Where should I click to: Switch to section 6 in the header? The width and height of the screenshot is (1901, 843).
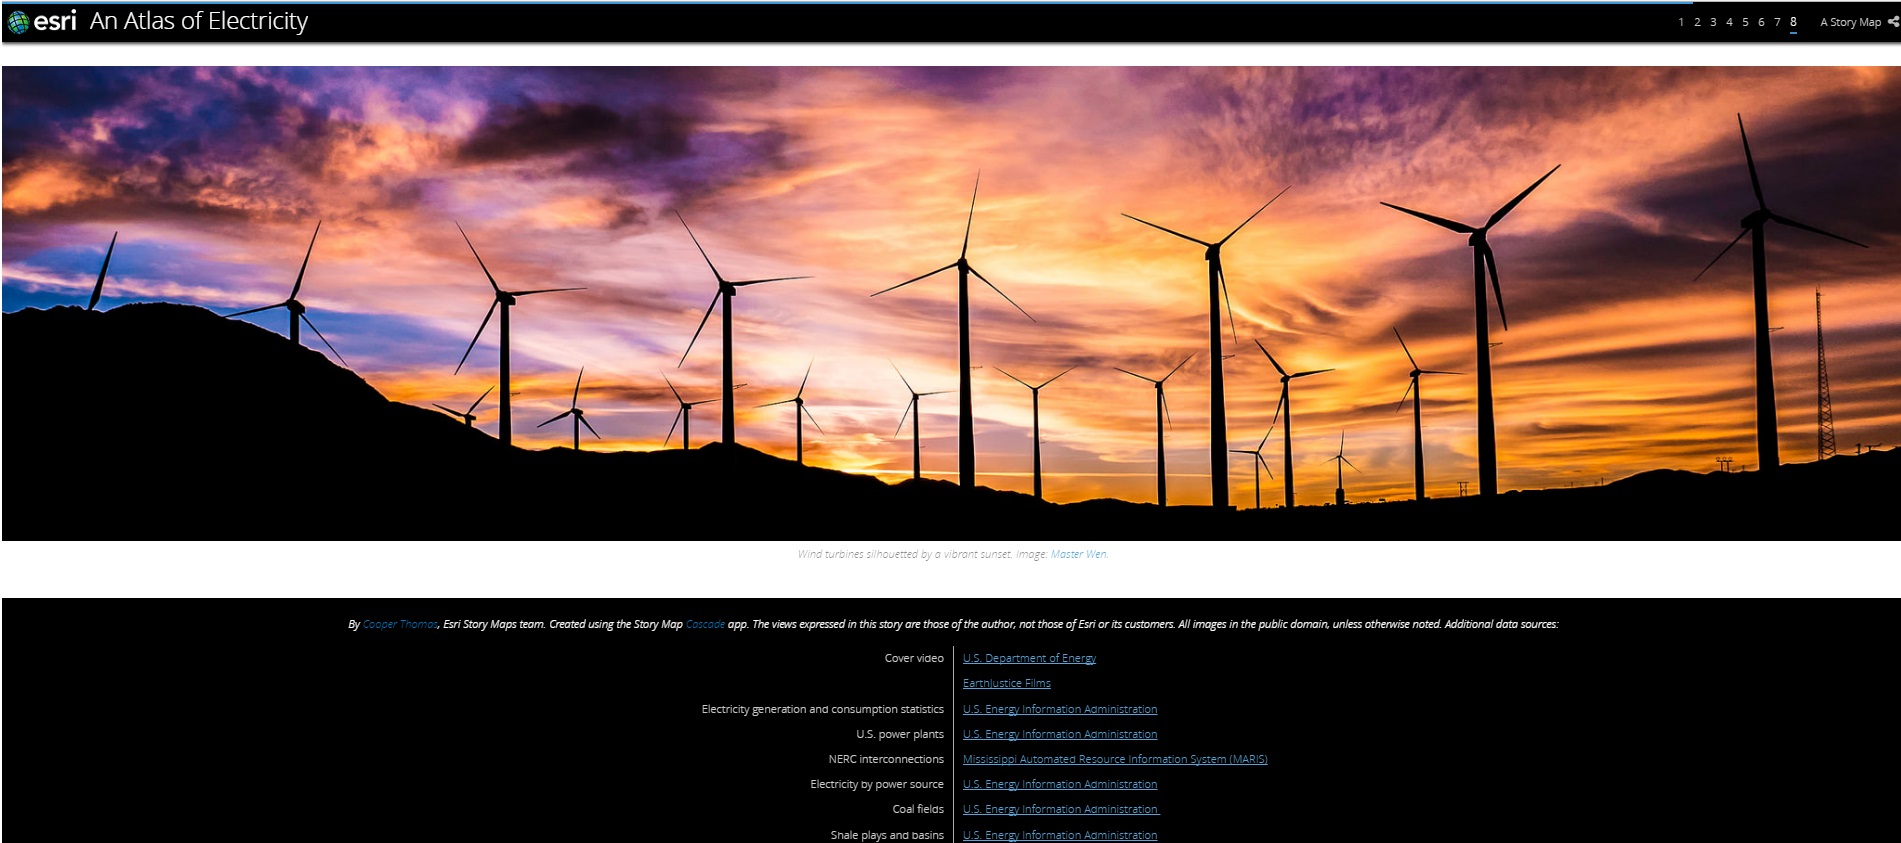tap(1761, 22)
